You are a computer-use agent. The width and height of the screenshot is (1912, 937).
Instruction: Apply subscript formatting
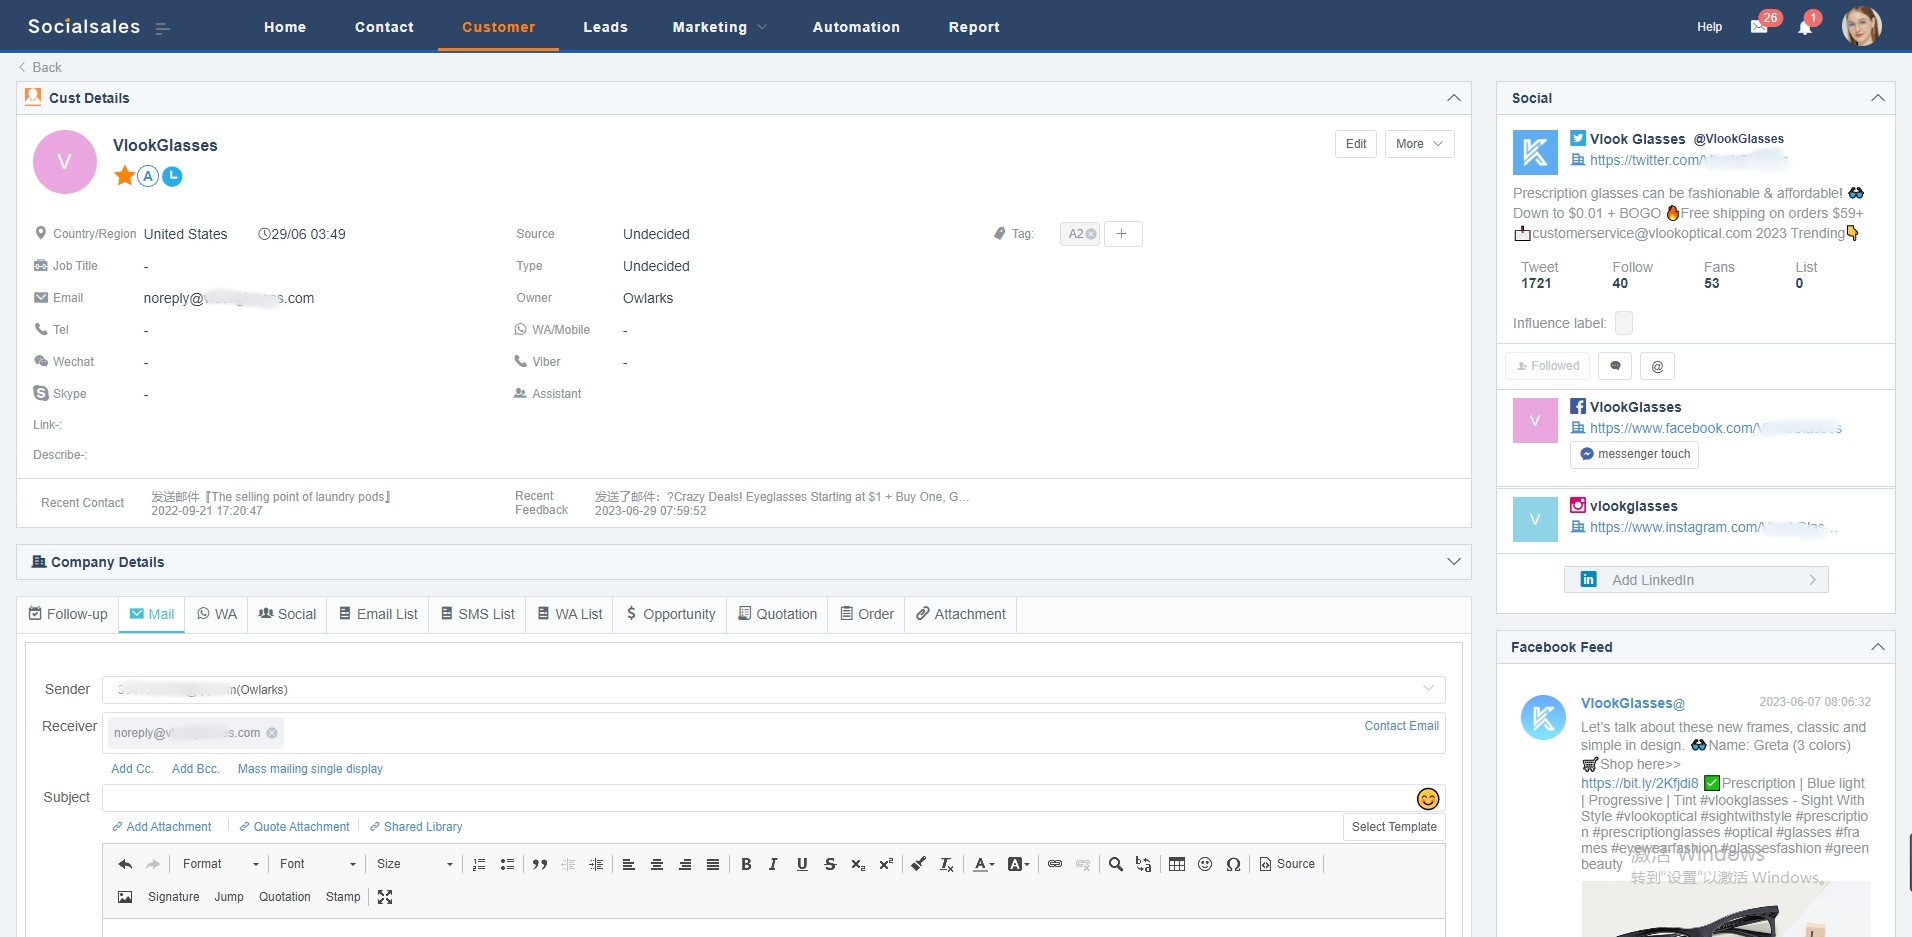click(x=858, y=864)
